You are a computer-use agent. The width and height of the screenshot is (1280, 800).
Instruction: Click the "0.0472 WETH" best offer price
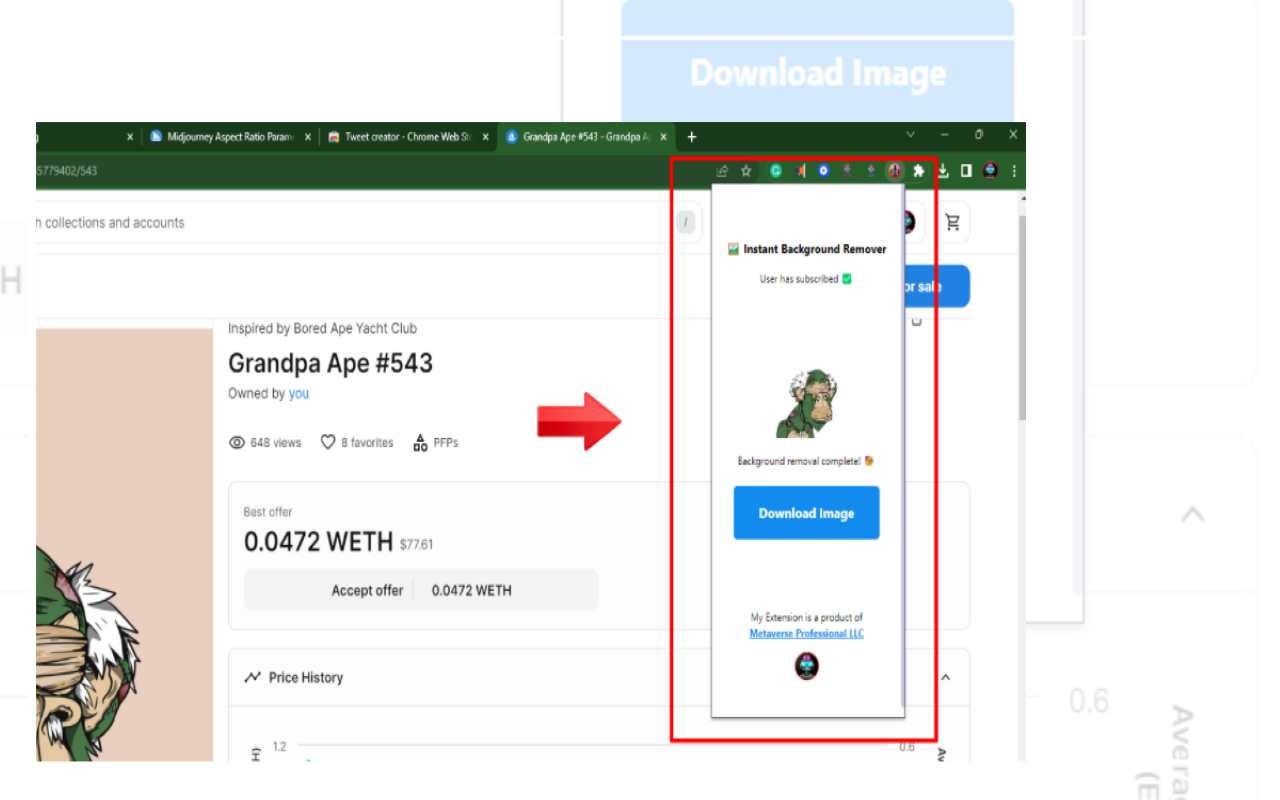[x=318, y=541]
